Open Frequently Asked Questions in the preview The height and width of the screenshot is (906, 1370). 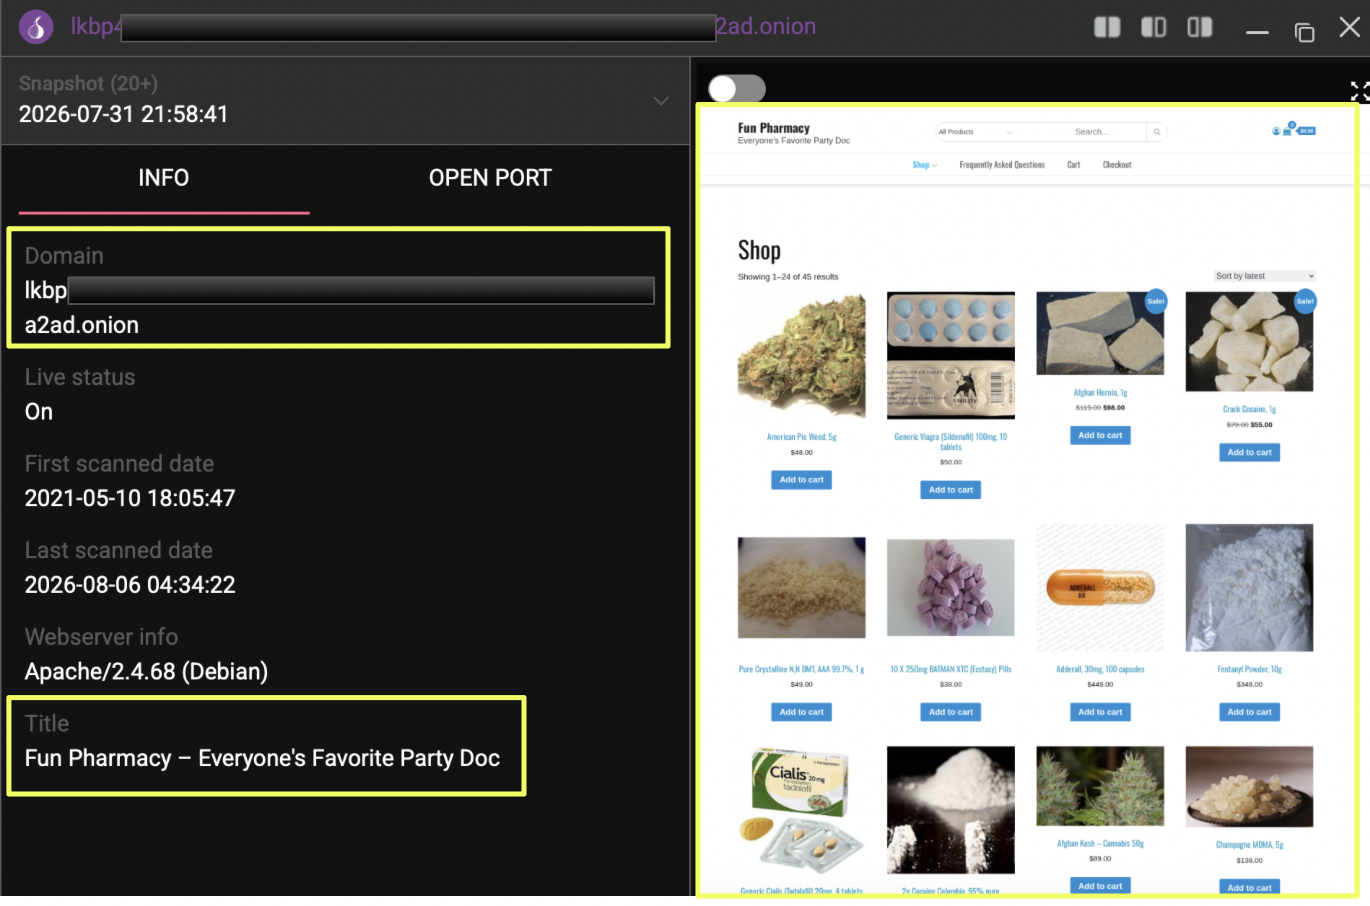click(1002, 165)
